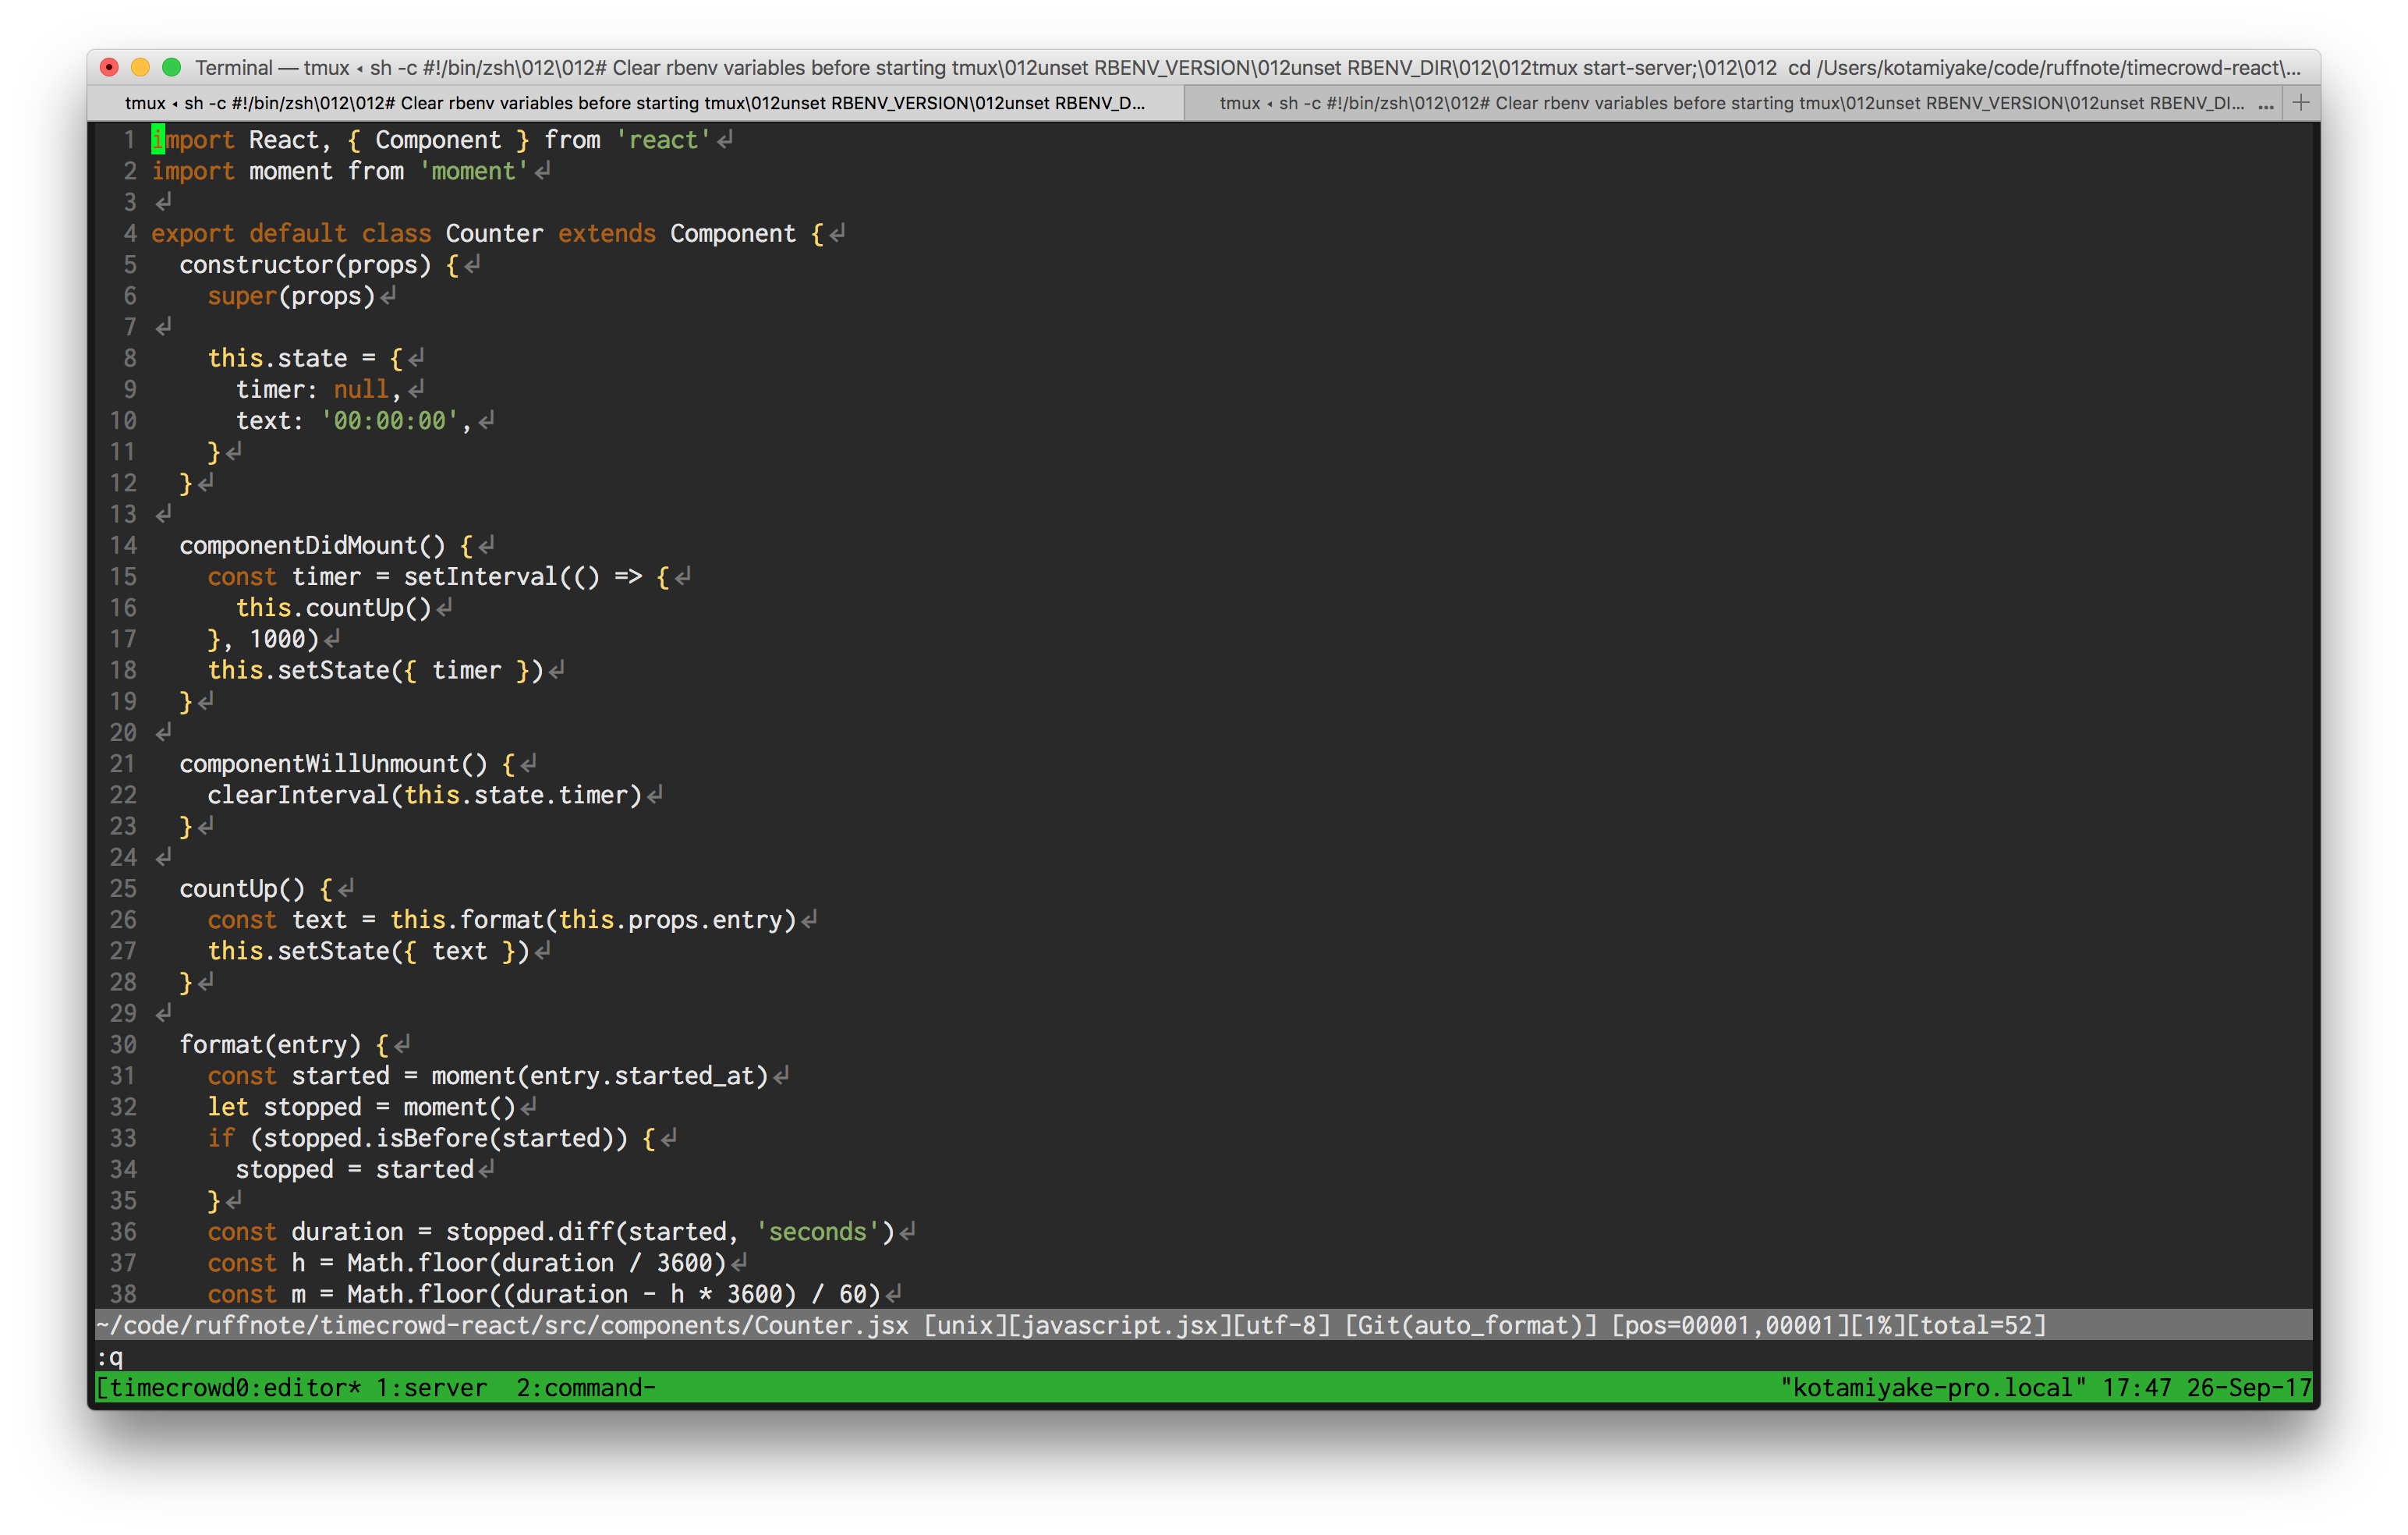The image size is (2408, 1535).
Task: Click this.setState({ text }) on line 27
Action: pos(368,951)
